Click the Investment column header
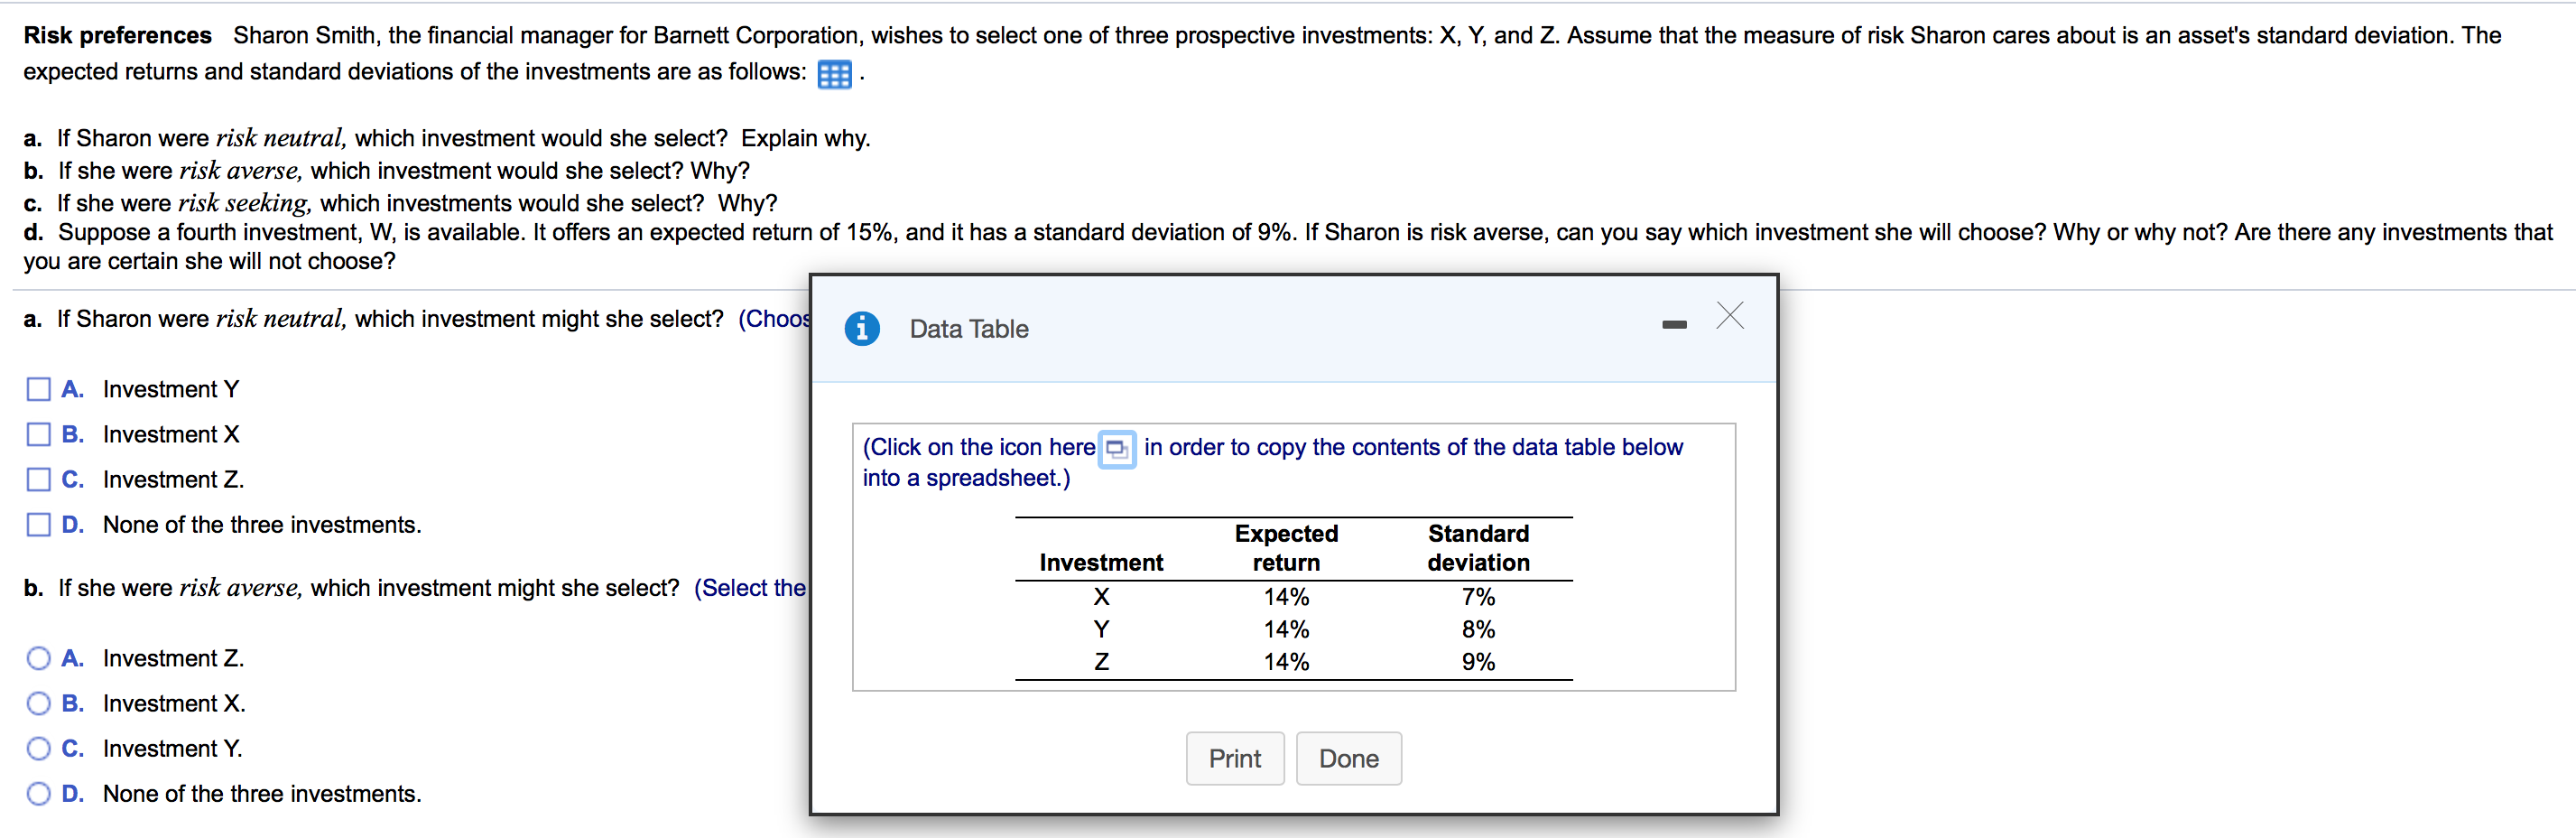The height and width of the screenshot is (838, 2576). coord(1100,563)
